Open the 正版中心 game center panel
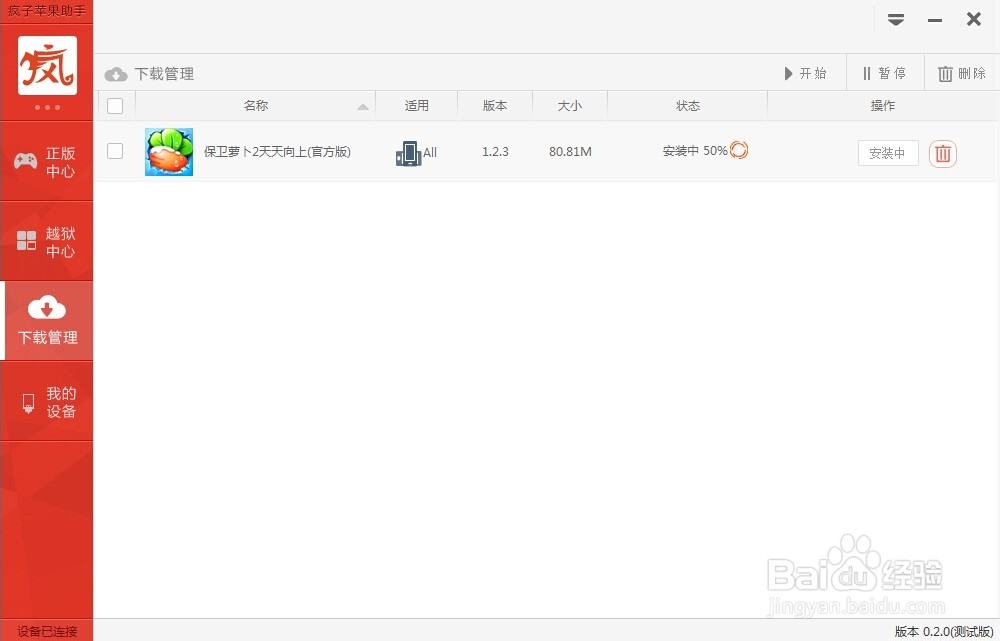The image size is (1000, 641). click(x=47, y=160)
